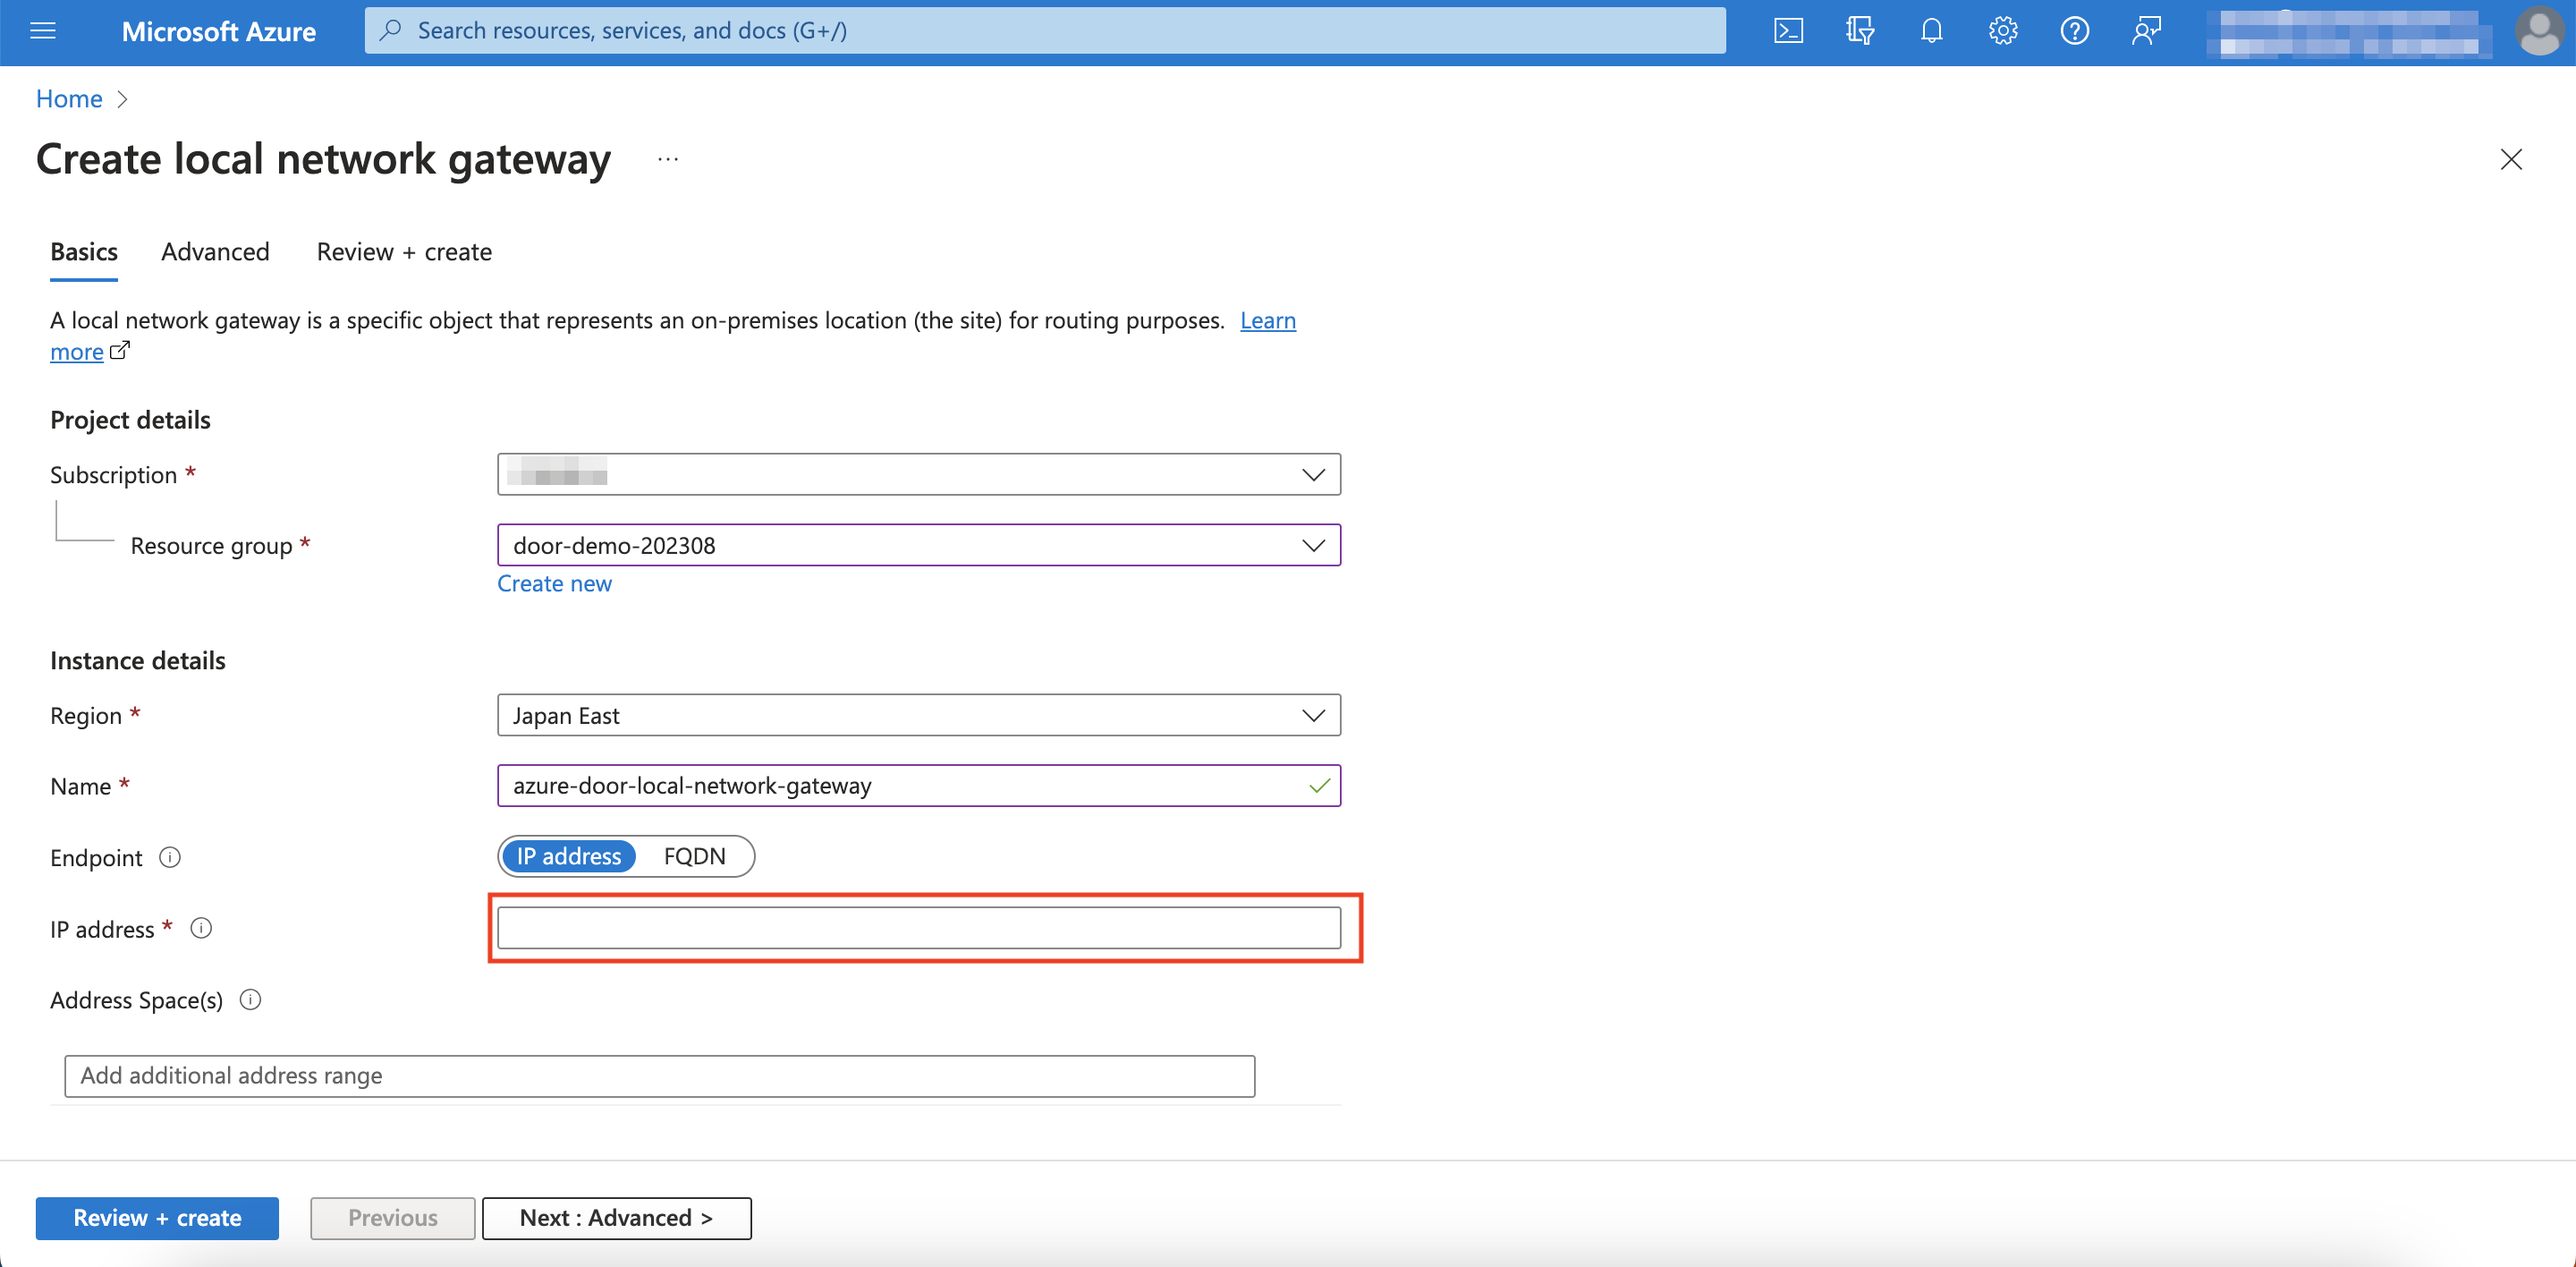View IP address info tooltip
This screenshot has height=1267, width=2576.
[x=201, y=928]
